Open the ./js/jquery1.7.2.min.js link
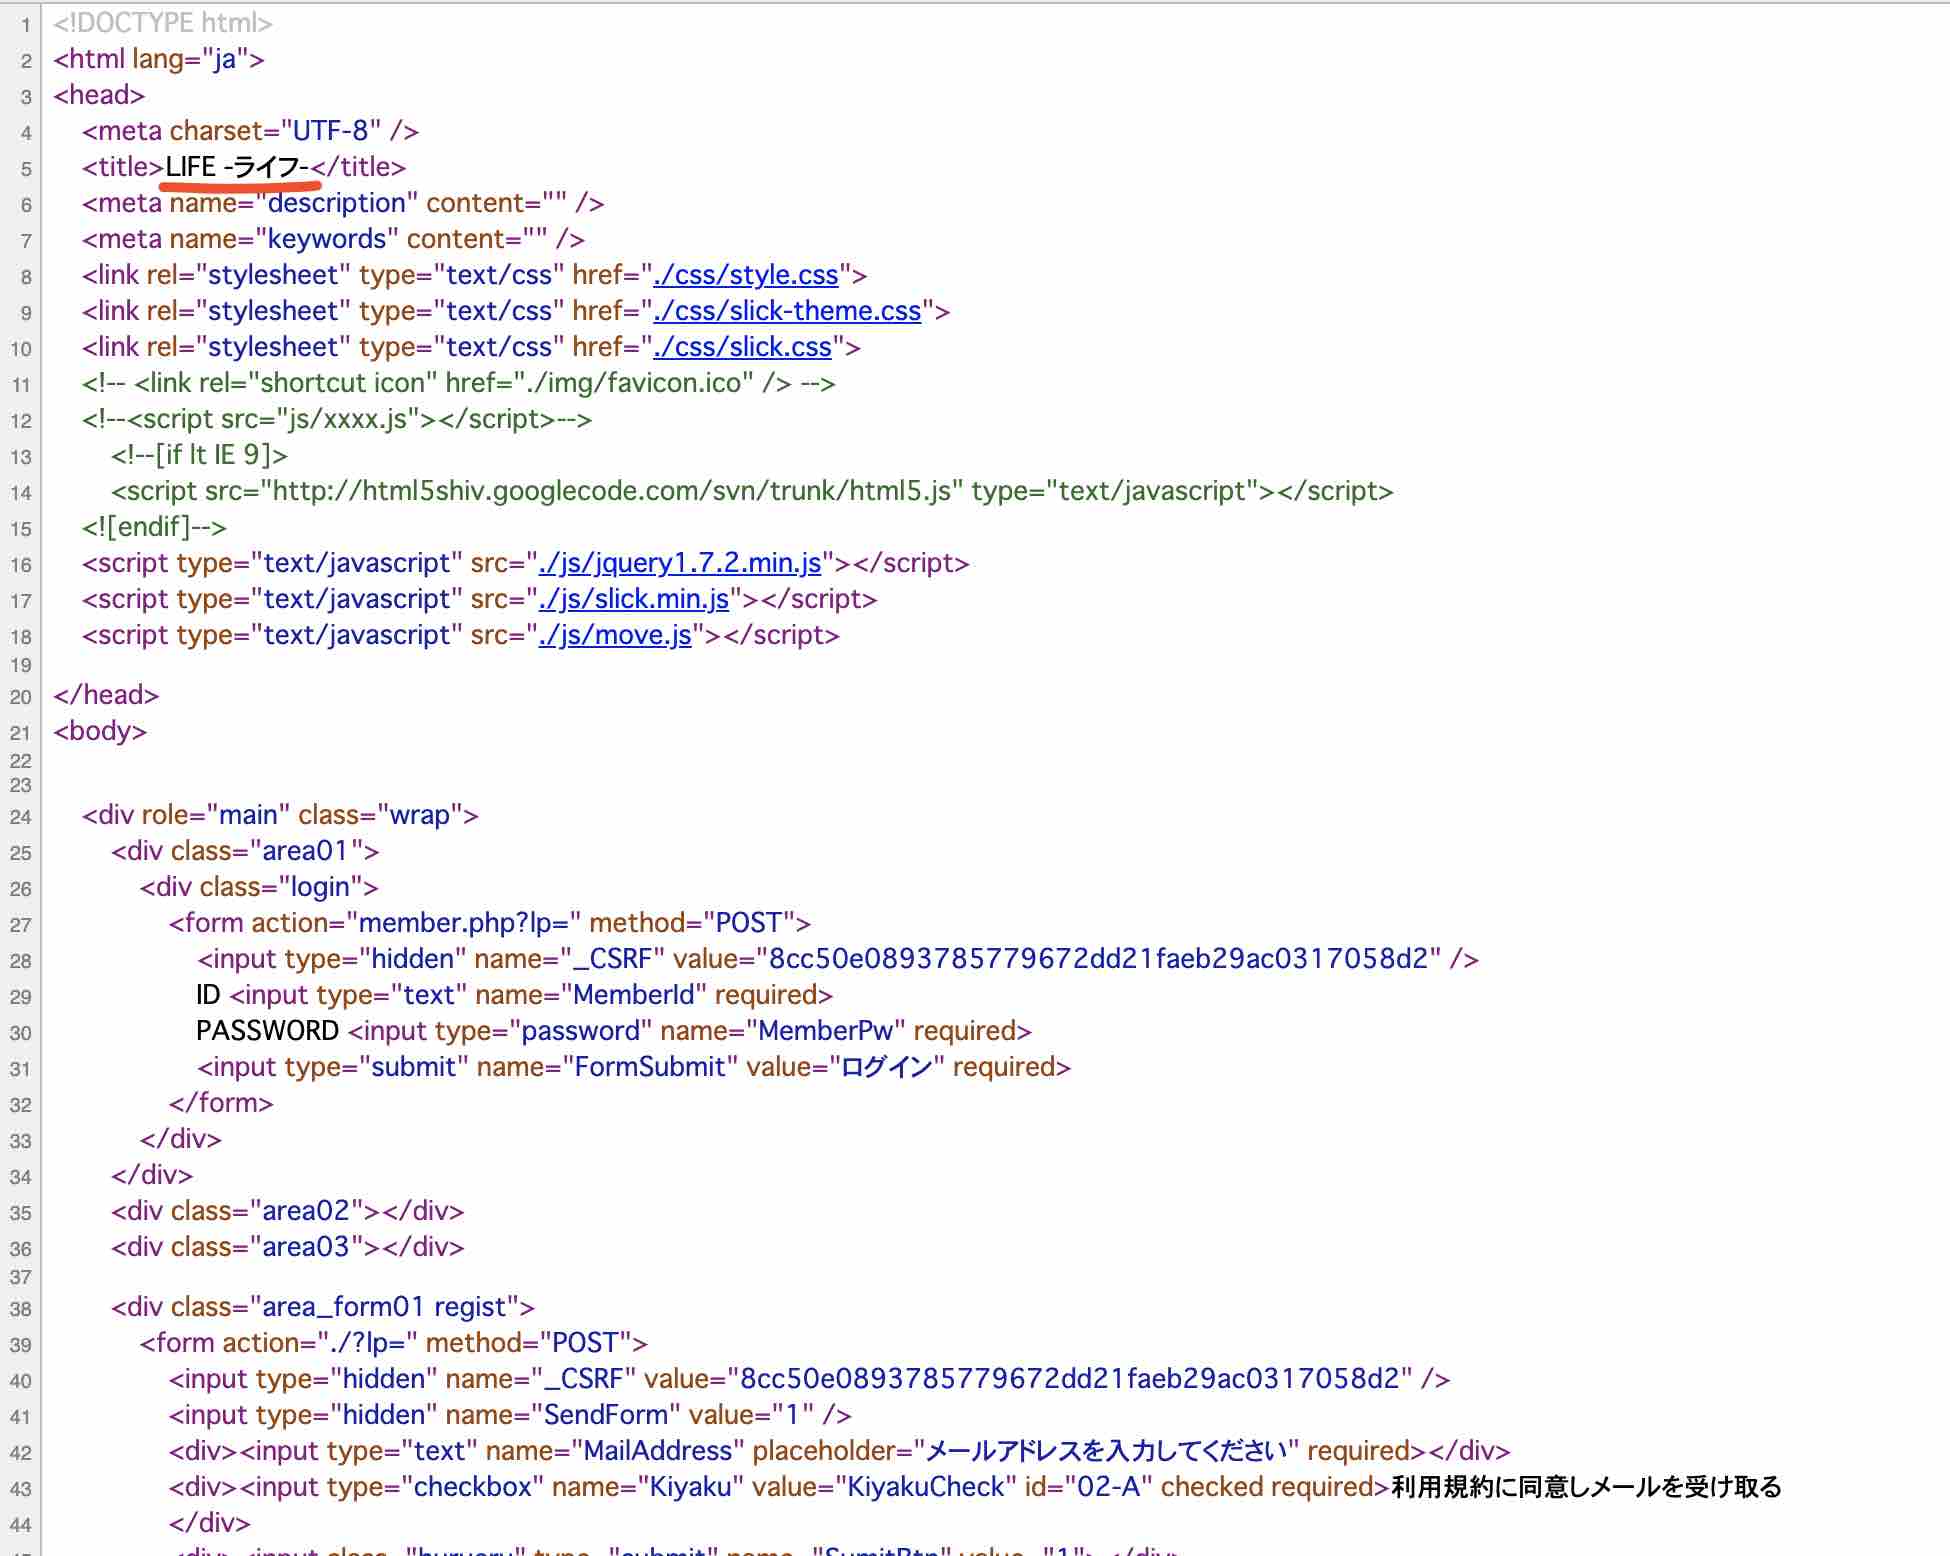 click(x=680, y=563)
